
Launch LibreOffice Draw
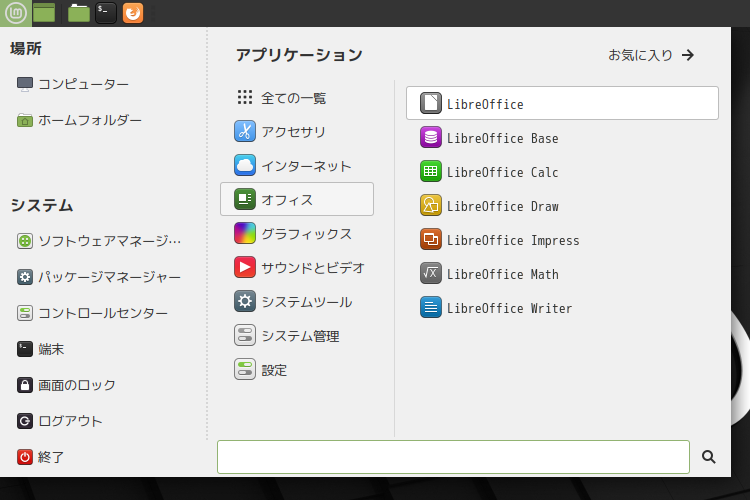[x=562, y=206]
